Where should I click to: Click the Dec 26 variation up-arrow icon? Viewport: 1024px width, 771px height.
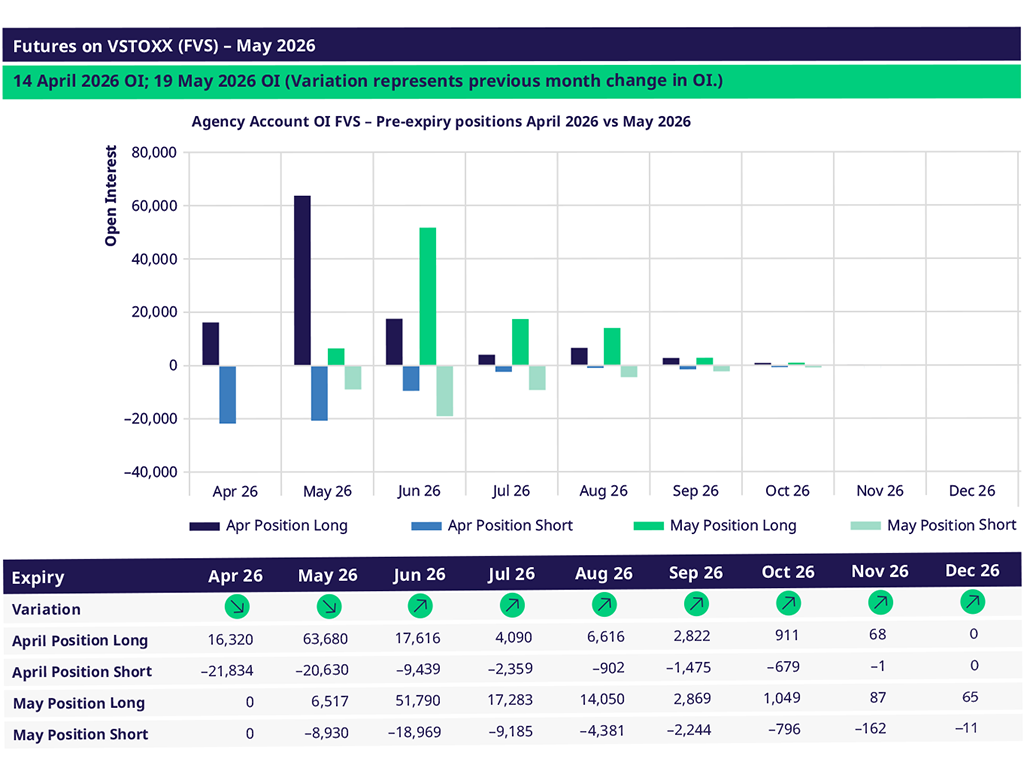click(x=972, y=601)
